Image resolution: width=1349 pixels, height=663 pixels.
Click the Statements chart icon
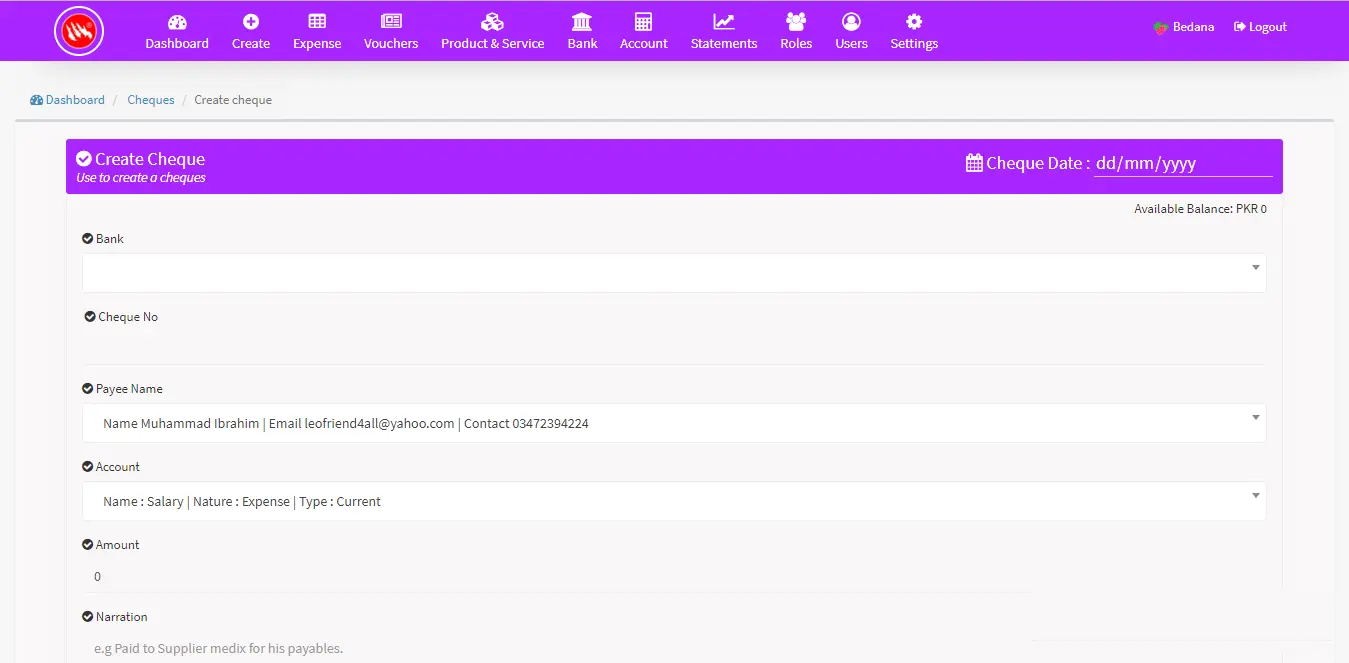click(724, 21)
